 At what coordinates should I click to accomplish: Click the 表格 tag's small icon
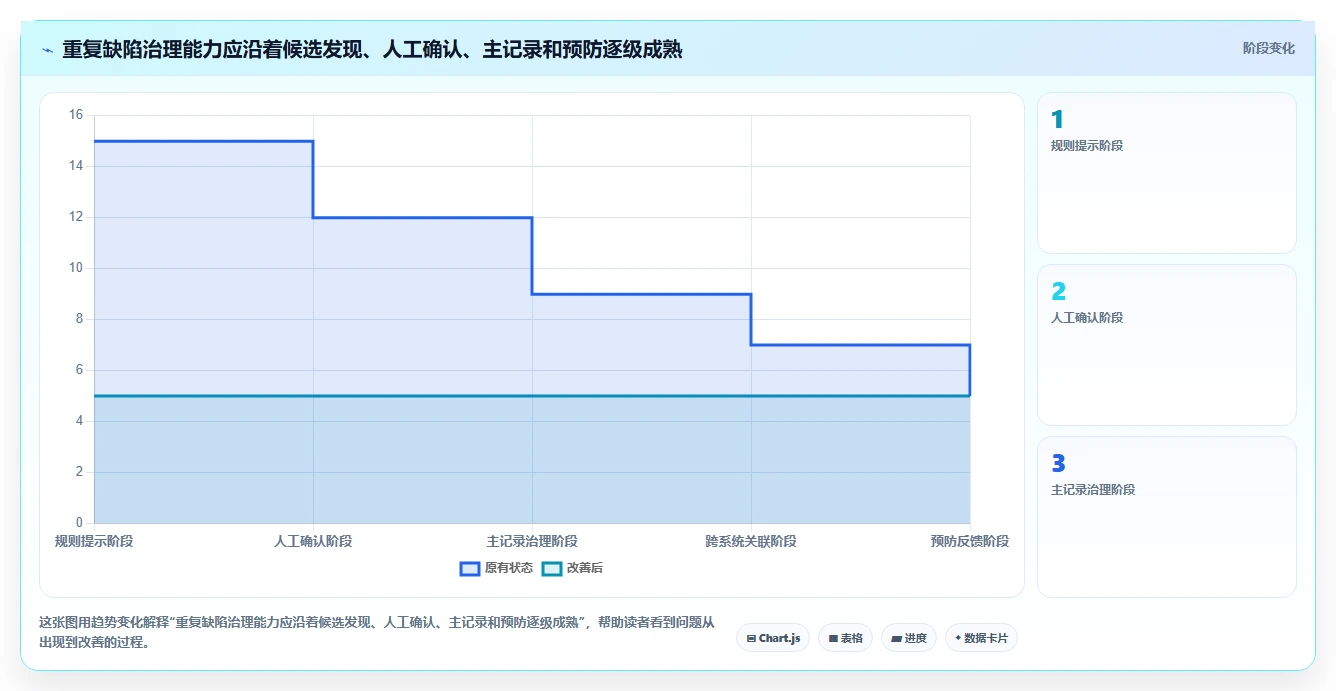833,638
